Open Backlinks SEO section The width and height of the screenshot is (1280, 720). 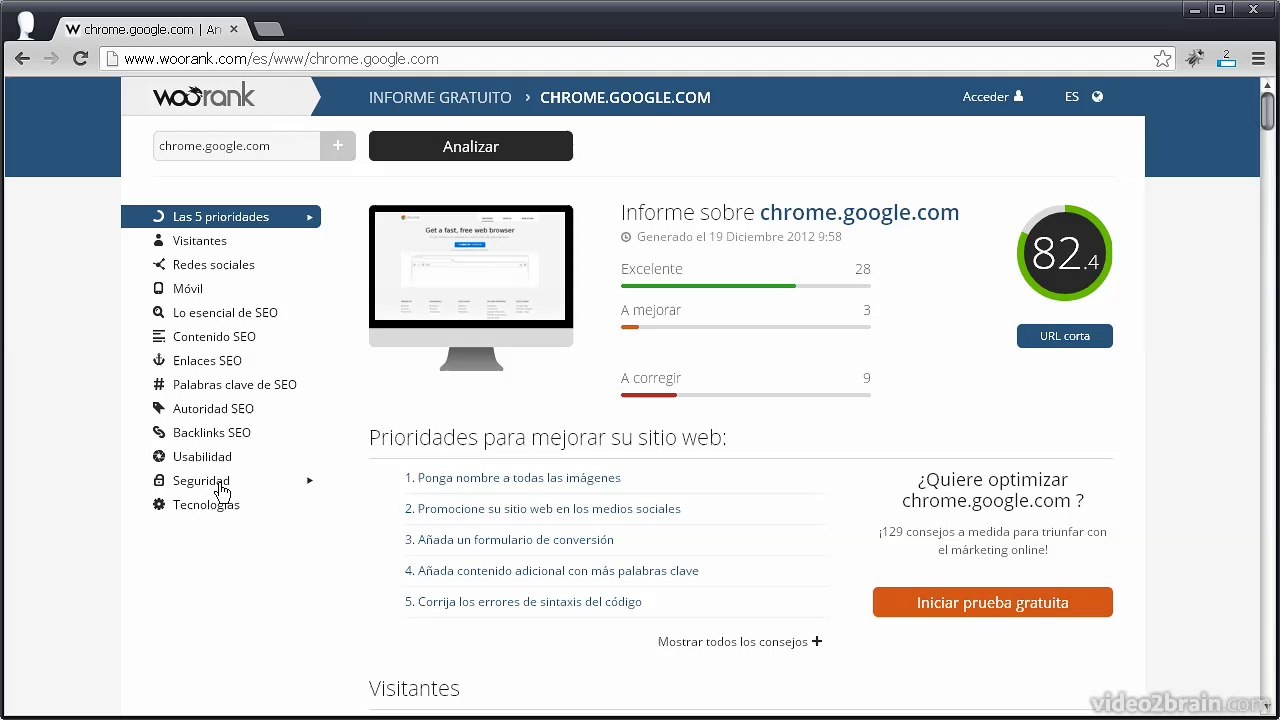[x=212, y=432]
